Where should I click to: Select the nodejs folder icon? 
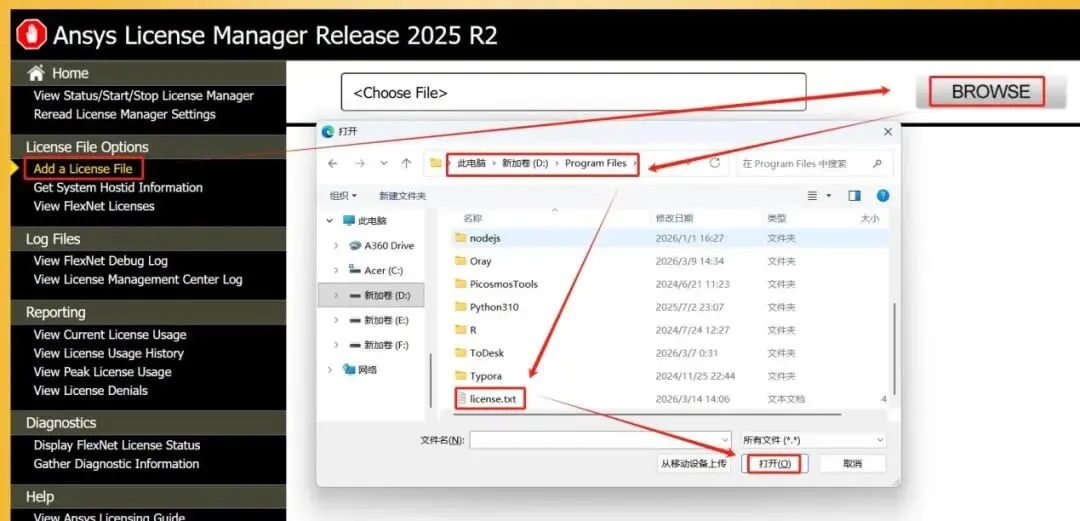(461, 238)
